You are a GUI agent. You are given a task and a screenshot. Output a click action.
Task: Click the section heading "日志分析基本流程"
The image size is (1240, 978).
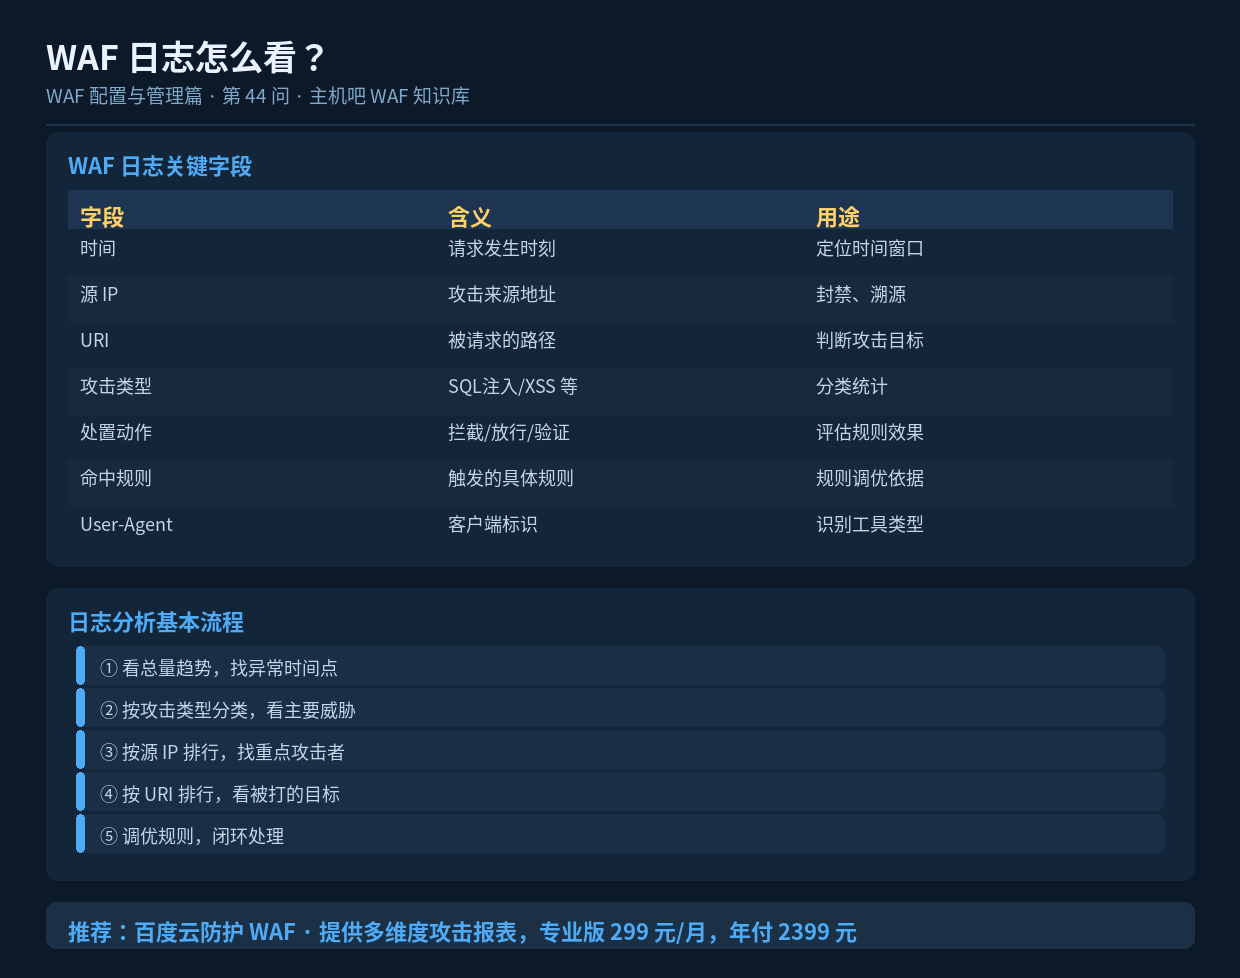156,622
